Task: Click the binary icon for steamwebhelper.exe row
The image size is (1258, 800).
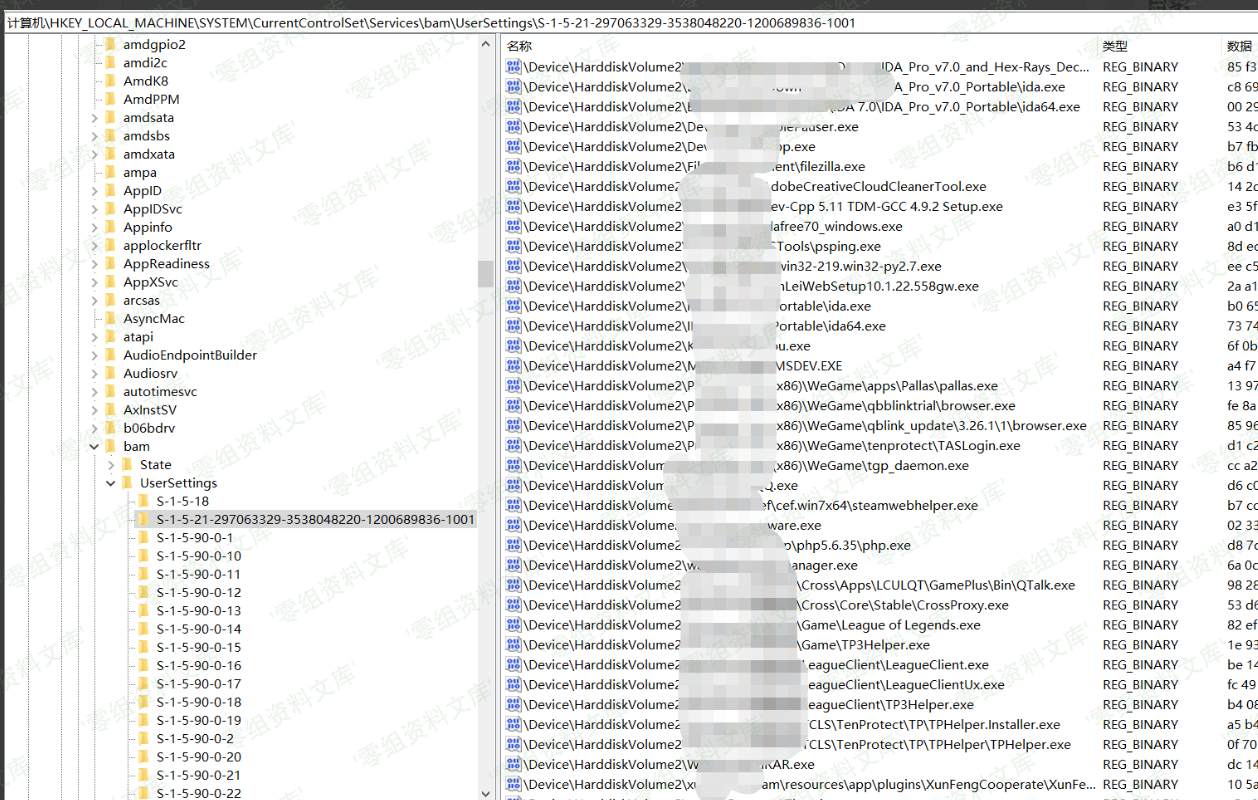Action: tap(514, 506)
